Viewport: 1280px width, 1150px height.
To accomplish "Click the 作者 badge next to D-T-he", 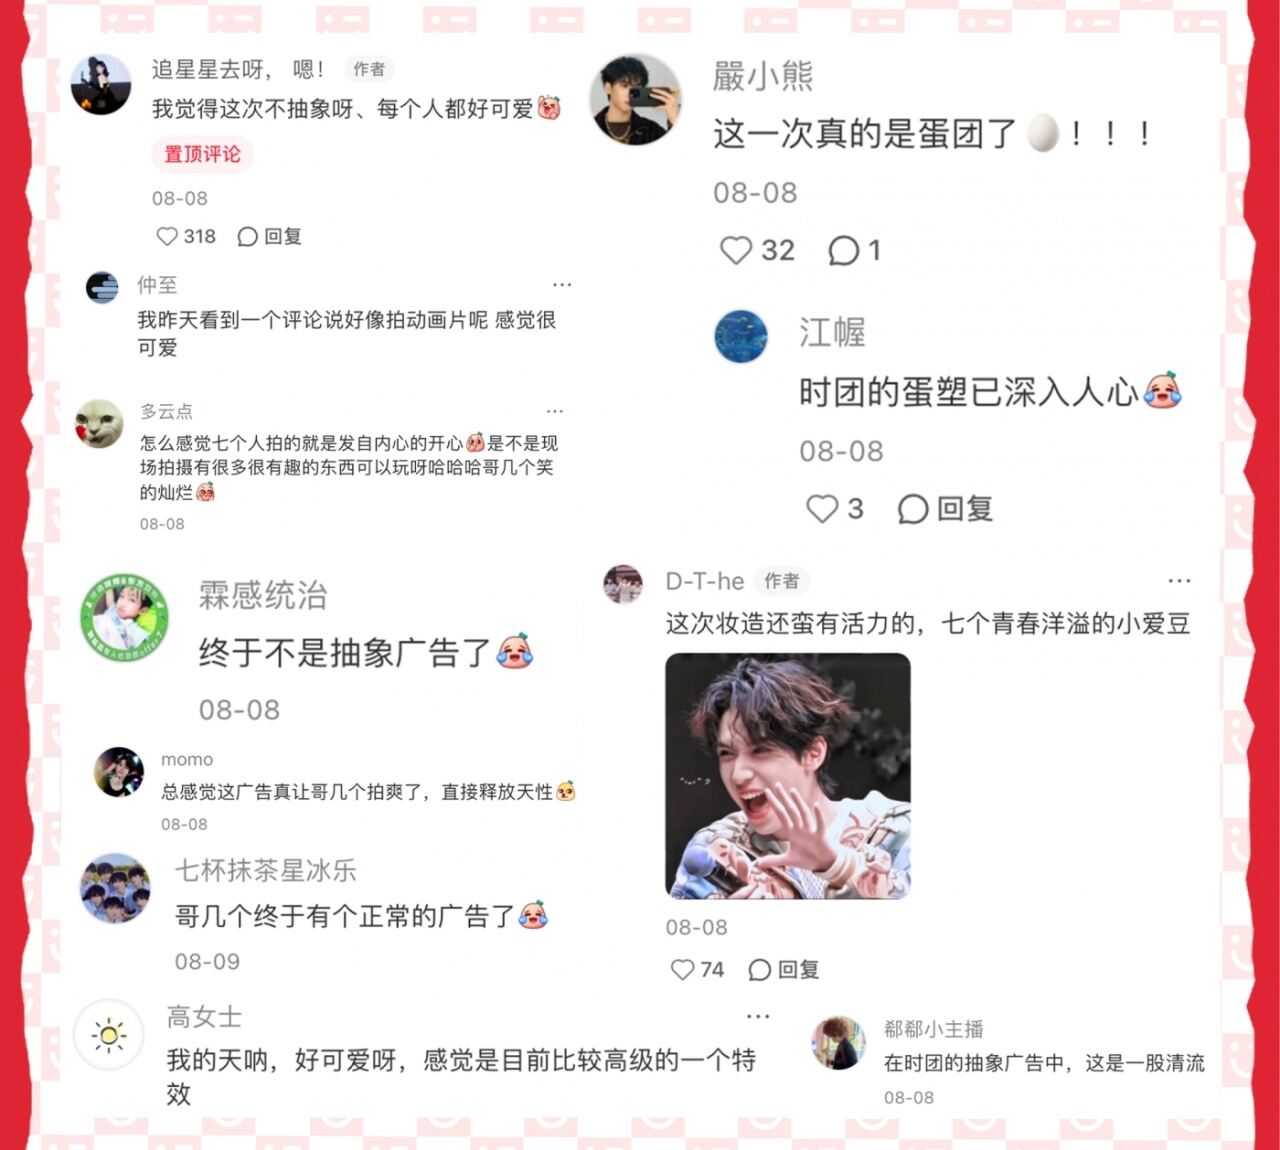I will 782,581.
